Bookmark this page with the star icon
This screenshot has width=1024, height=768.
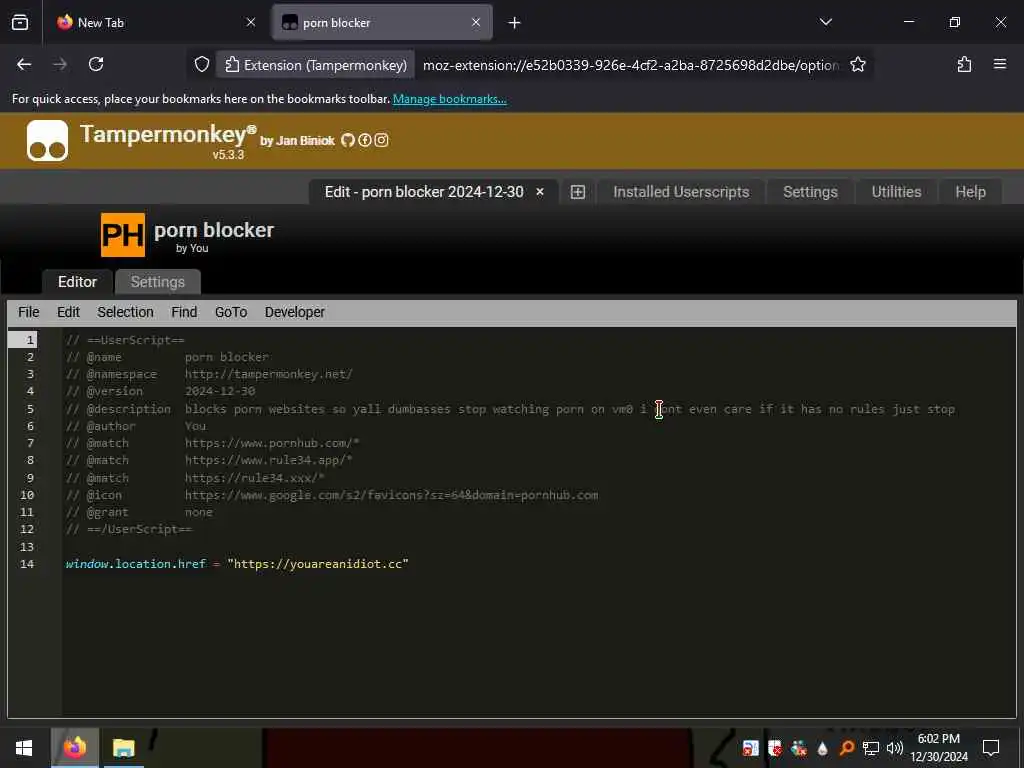857,64
